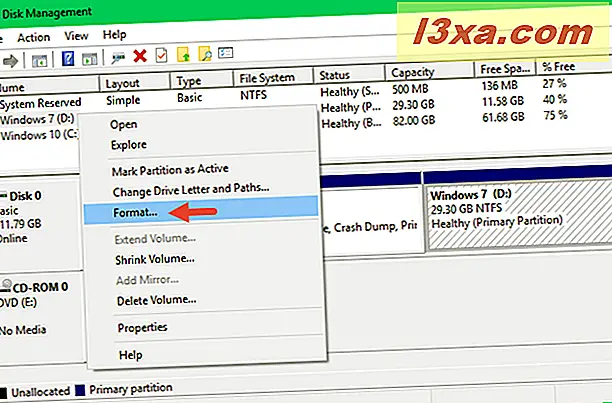
Task: Click the checkmark properties toolbar icon
Action: point(161,55)
